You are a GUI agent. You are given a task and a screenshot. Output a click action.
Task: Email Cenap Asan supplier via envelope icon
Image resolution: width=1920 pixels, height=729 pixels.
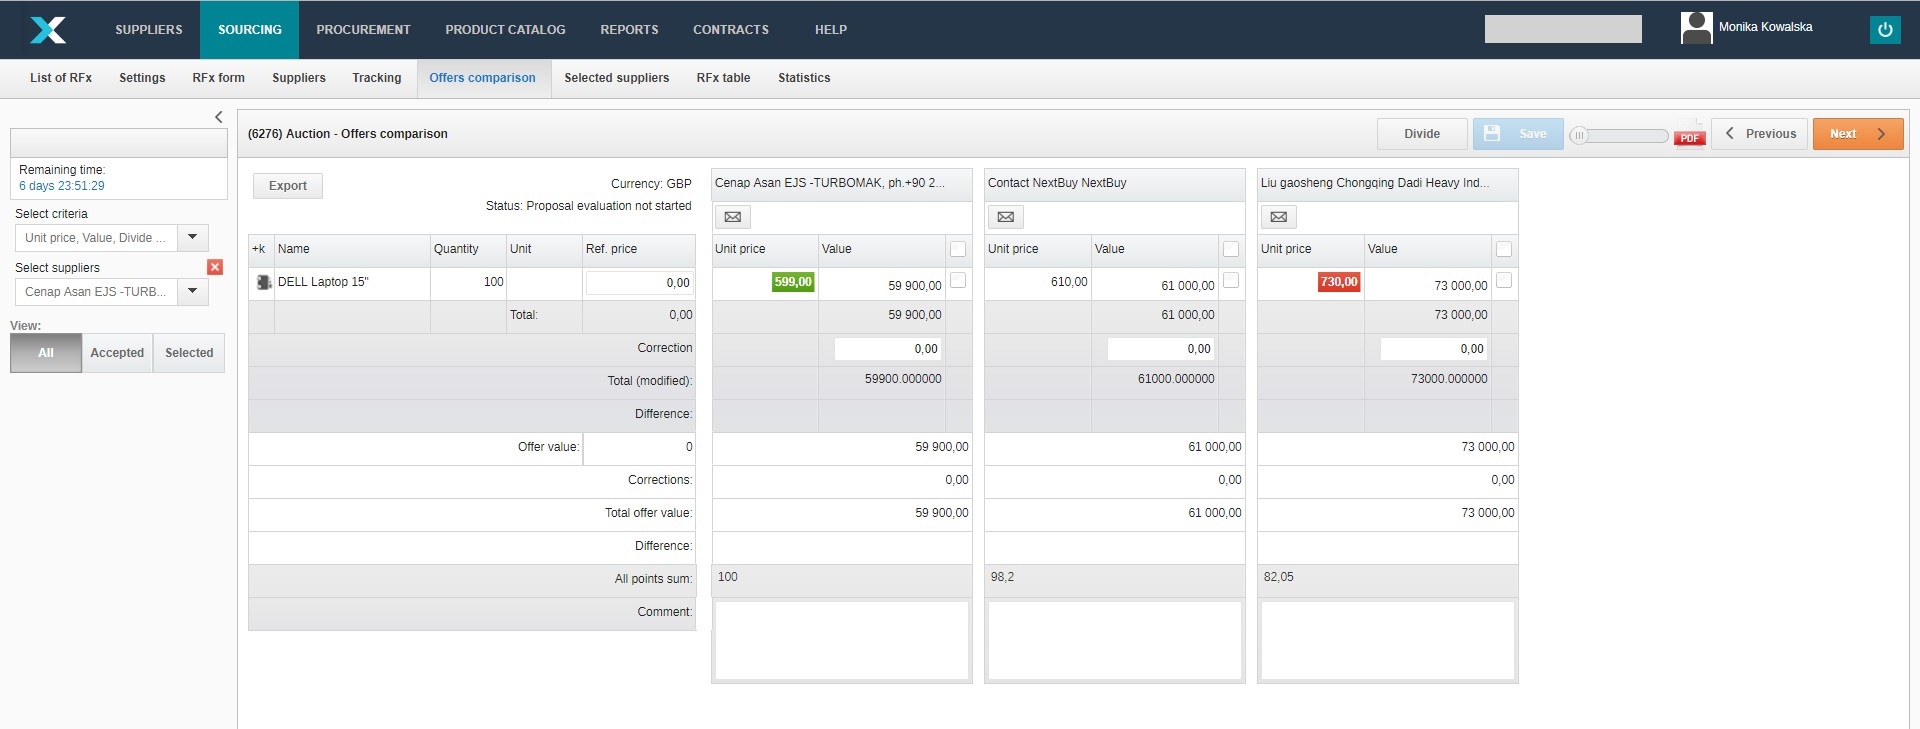click(732, 217)
